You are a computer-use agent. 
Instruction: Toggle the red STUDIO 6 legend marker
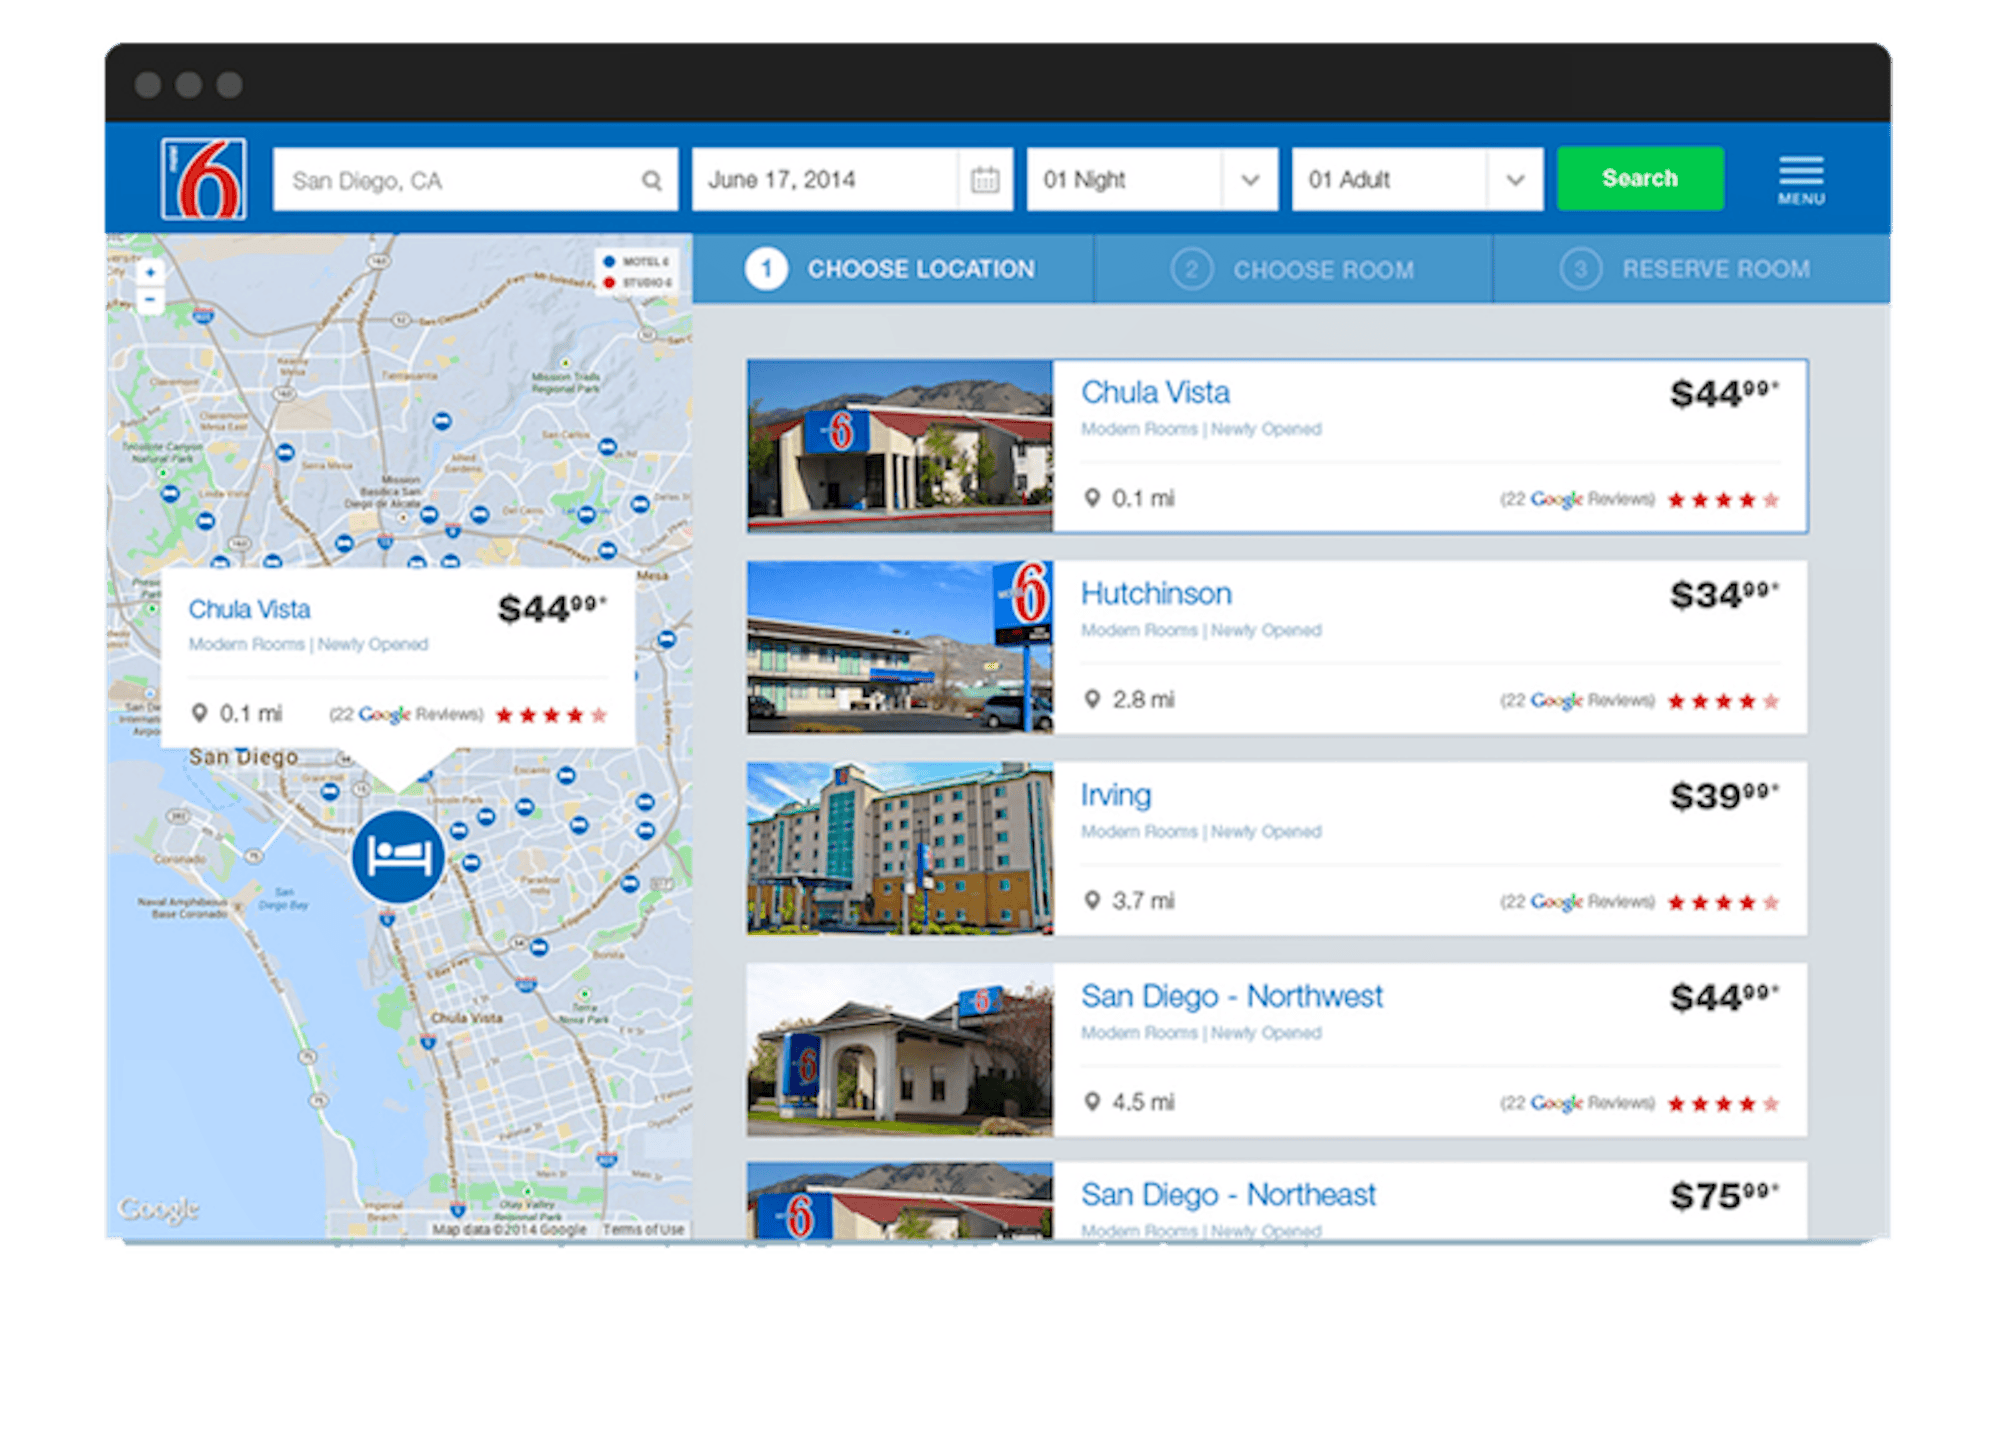[612, 282]
